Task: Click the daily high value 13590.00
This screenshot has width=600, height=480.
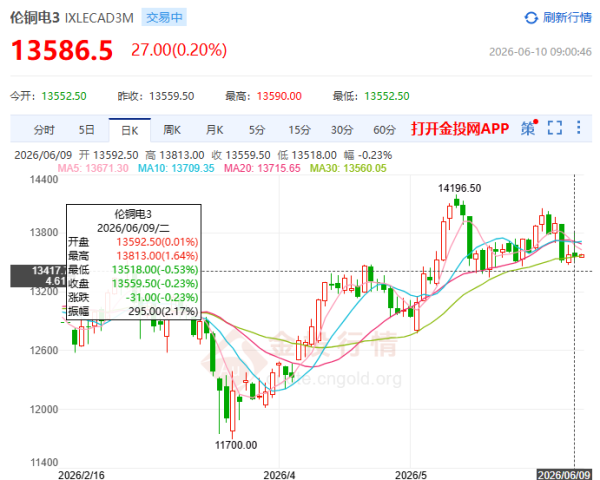Action: point(279,96)
